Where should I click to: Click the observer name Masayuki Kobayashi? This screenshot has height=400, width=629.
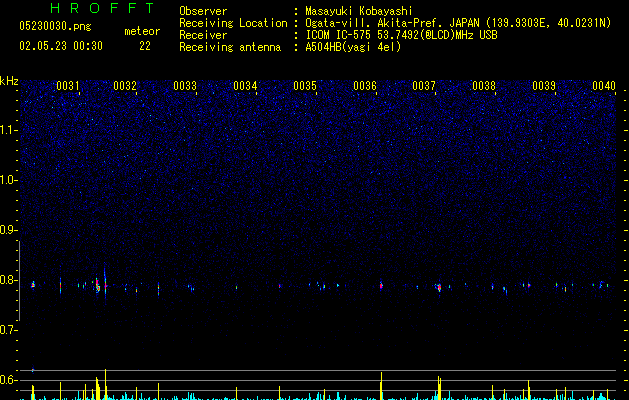coord(359,11)
